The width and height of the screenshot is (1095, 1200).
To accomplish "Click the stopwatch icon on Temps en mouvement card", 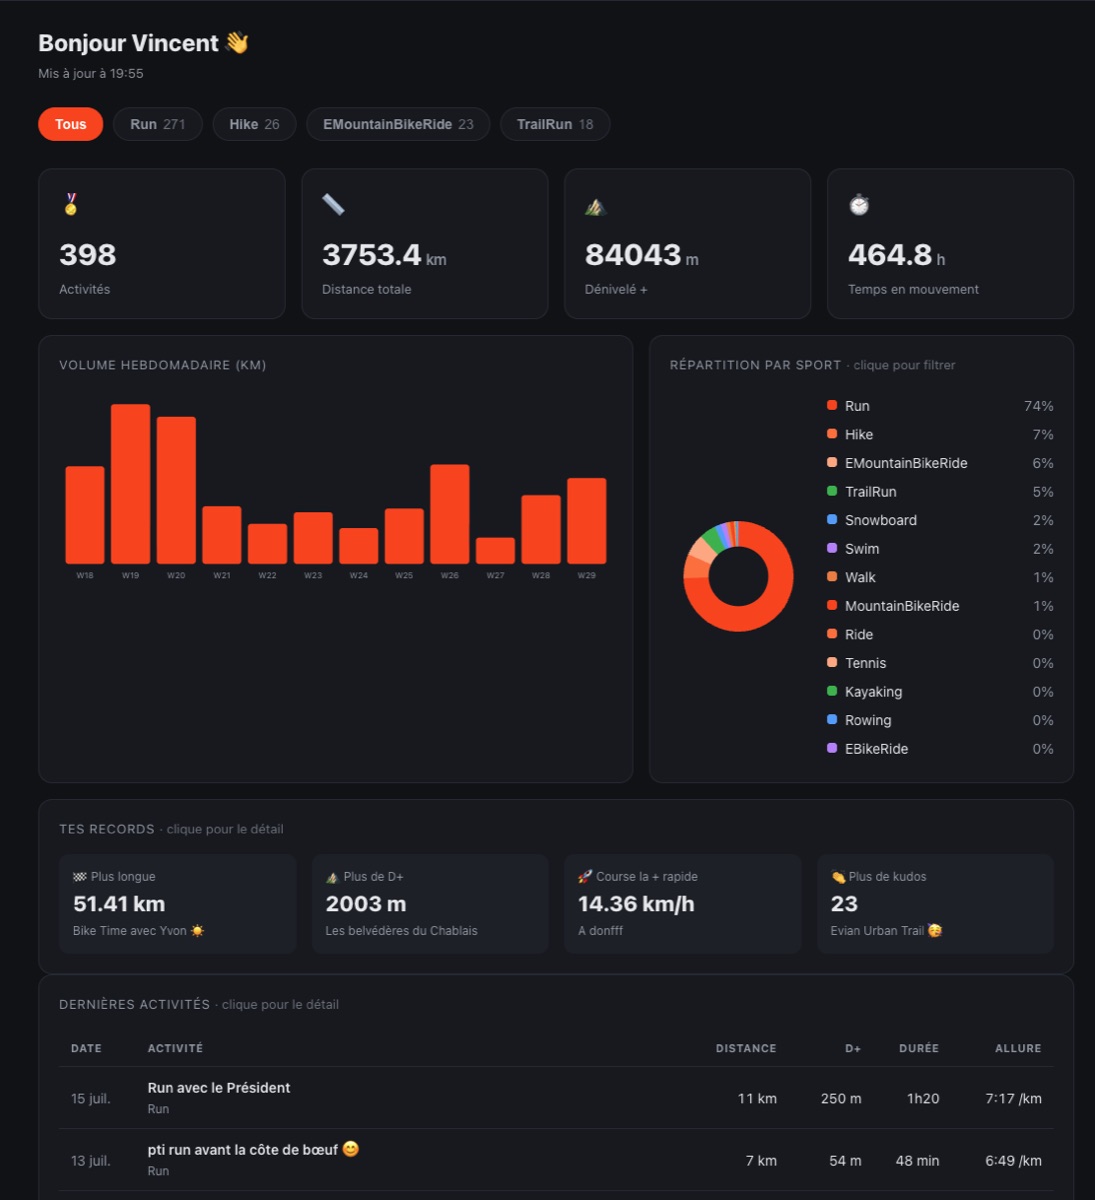I will 859,204.
